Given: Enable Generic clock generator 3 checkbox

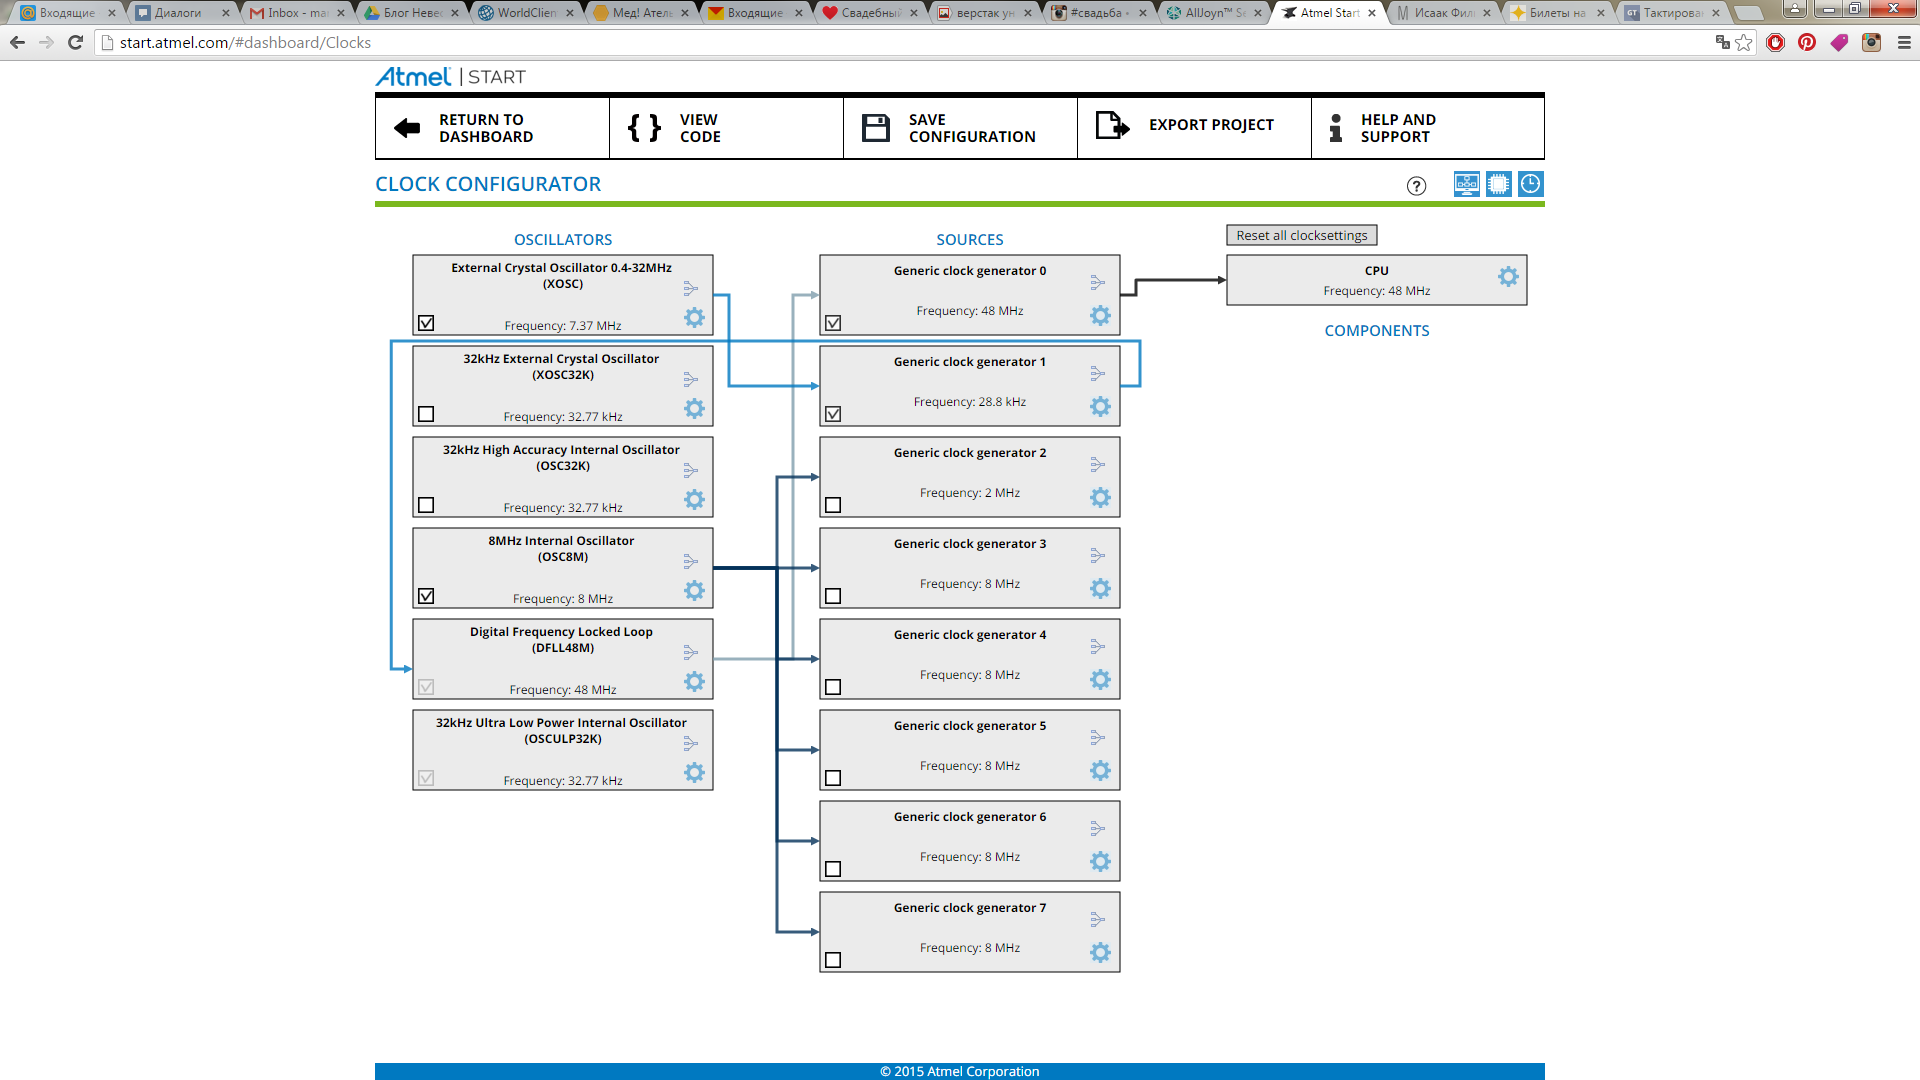Looking at the screenshot, I should pos(833,596).
